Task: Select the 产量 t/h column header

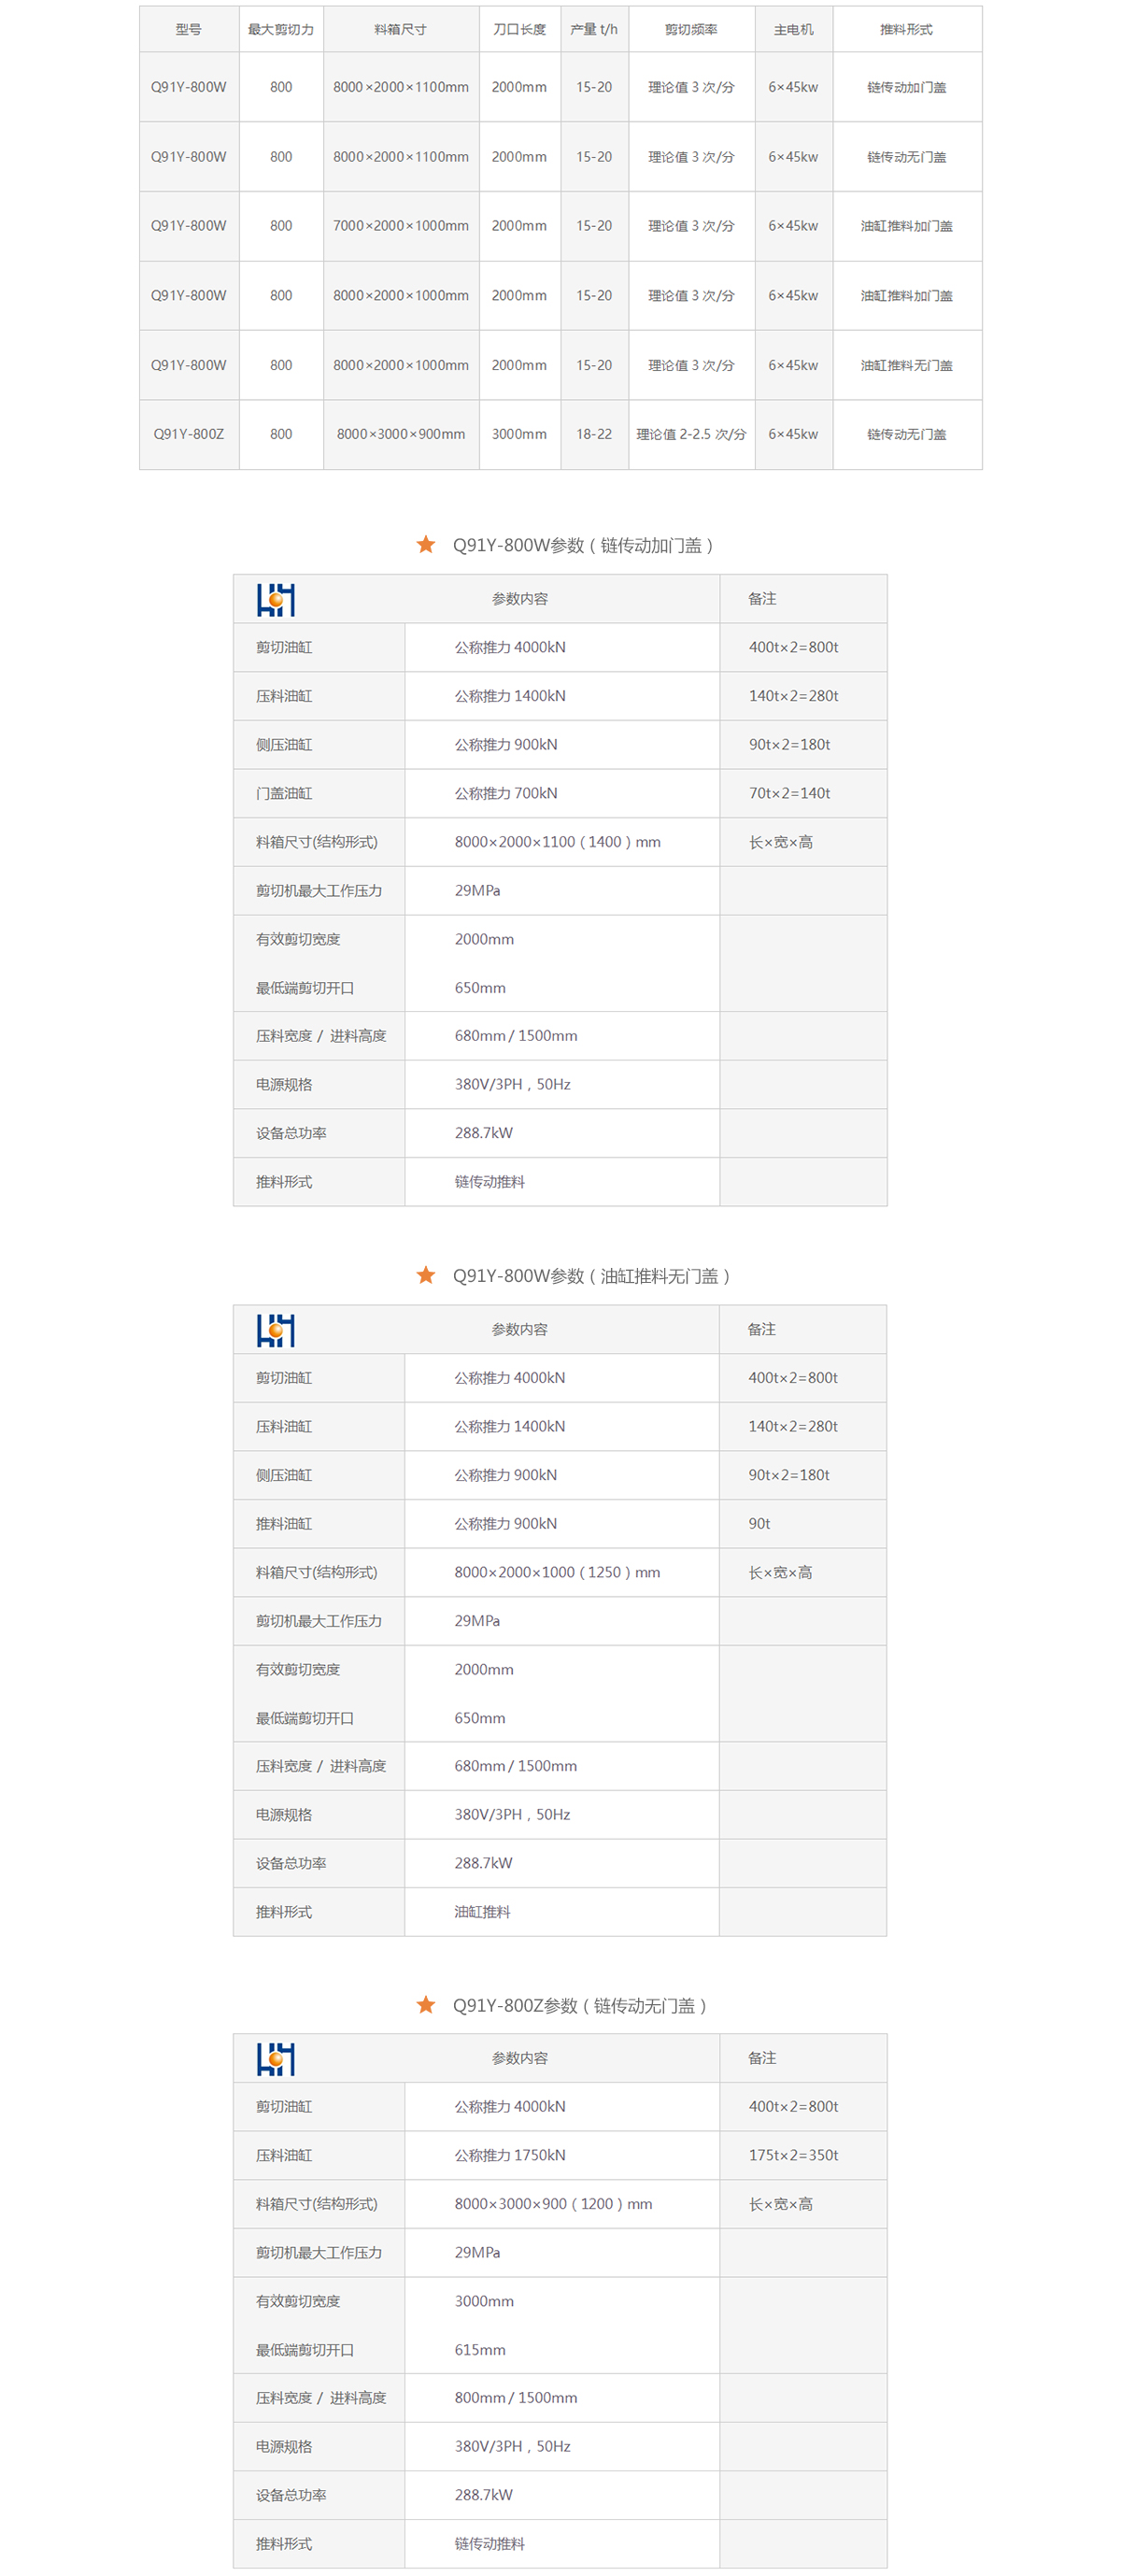Action: click(594, 30)
